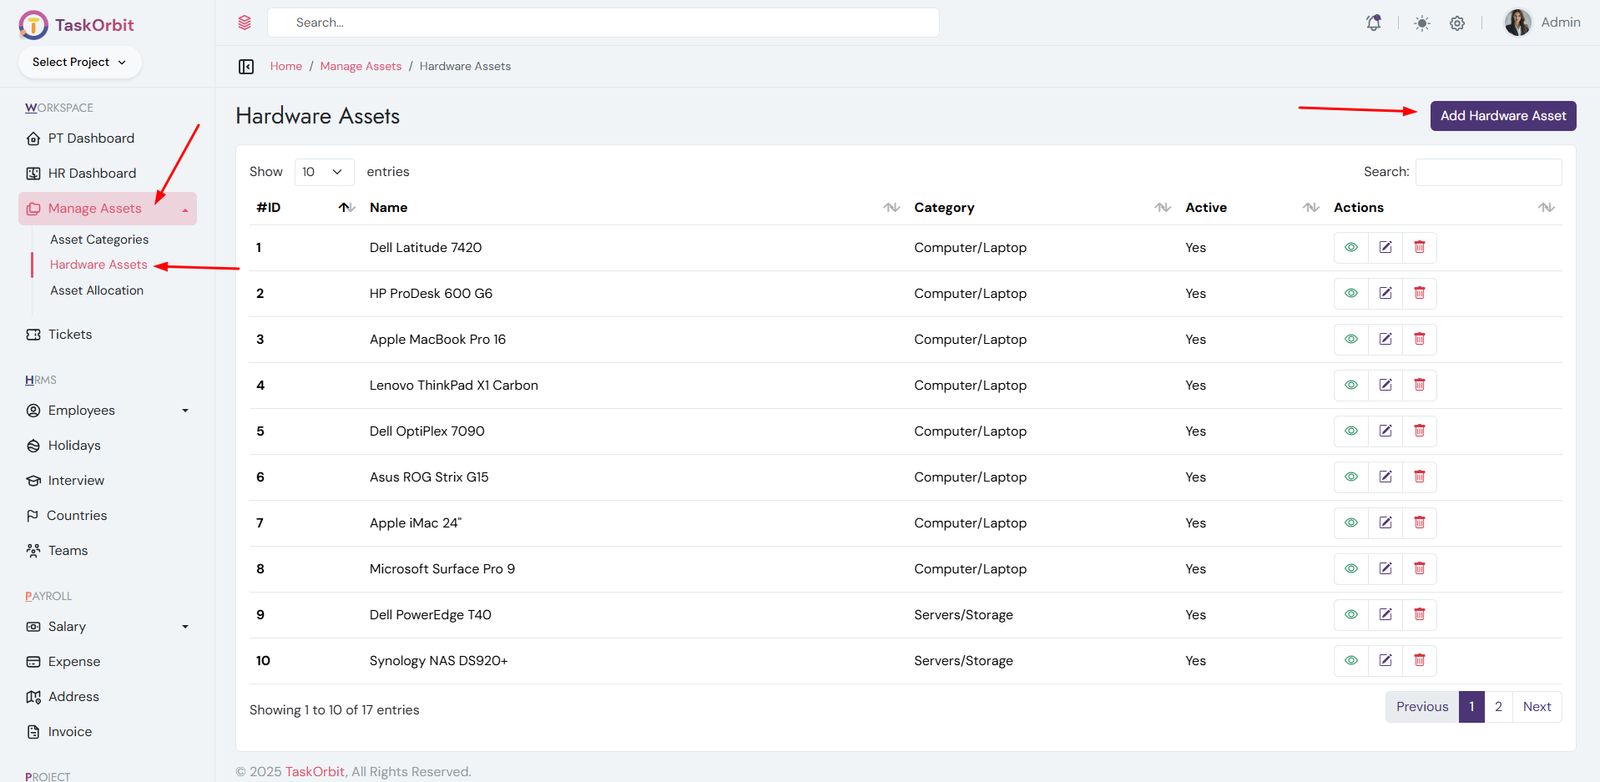The width and height of the screenshot is (1600, 782).
Task: Collapse sidebar using breadcrumb panel icon
Action: point(246,67)
